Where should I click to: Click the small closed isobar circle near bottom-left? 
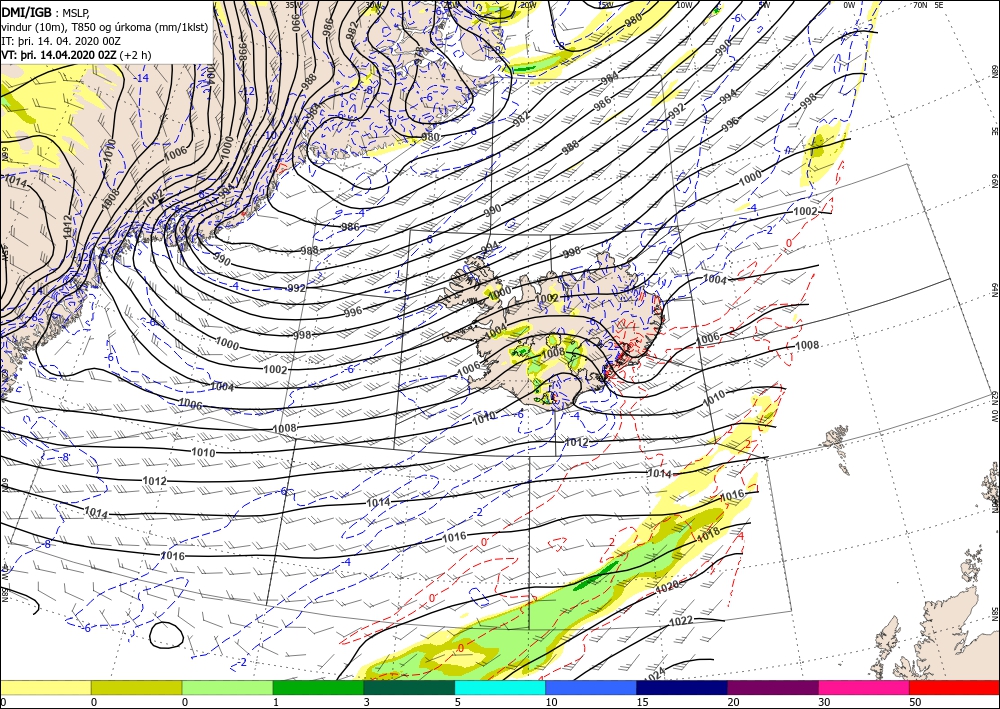point(166,634)
